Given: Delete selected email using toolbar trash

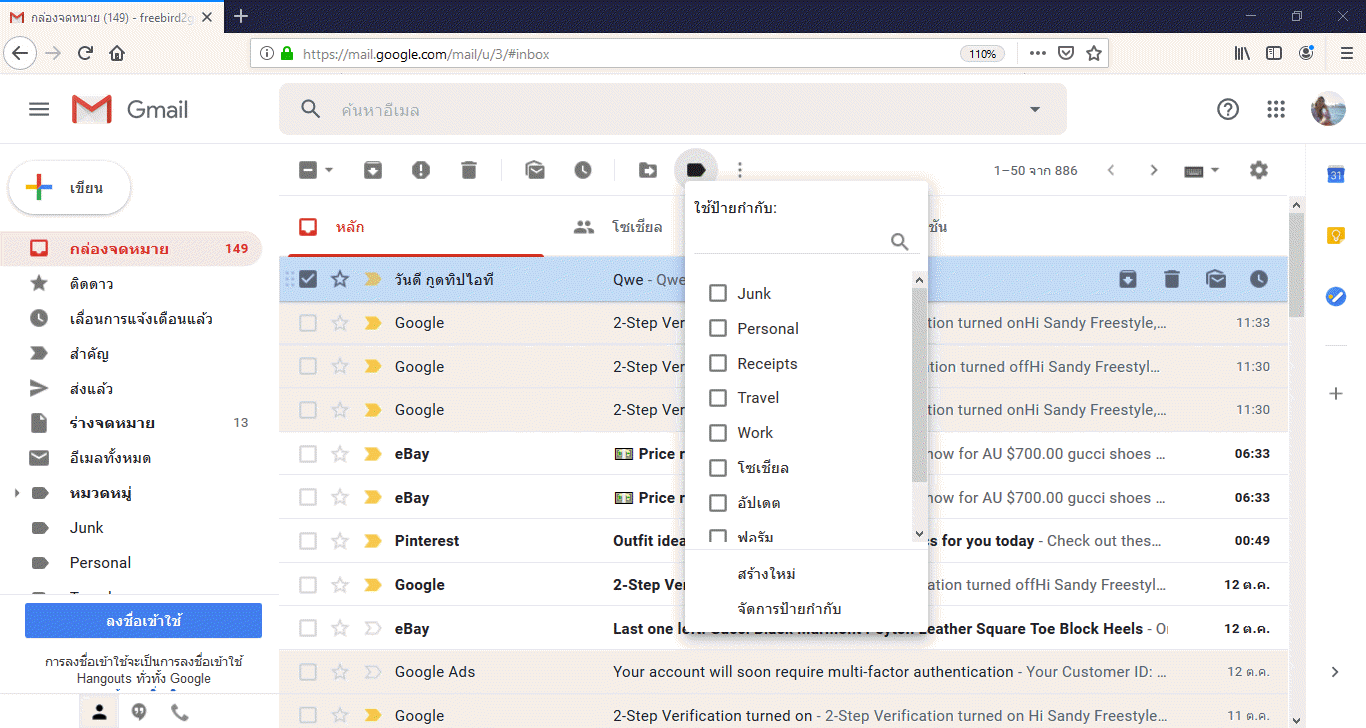Looking at the screenshot, I should click(469, 170).
